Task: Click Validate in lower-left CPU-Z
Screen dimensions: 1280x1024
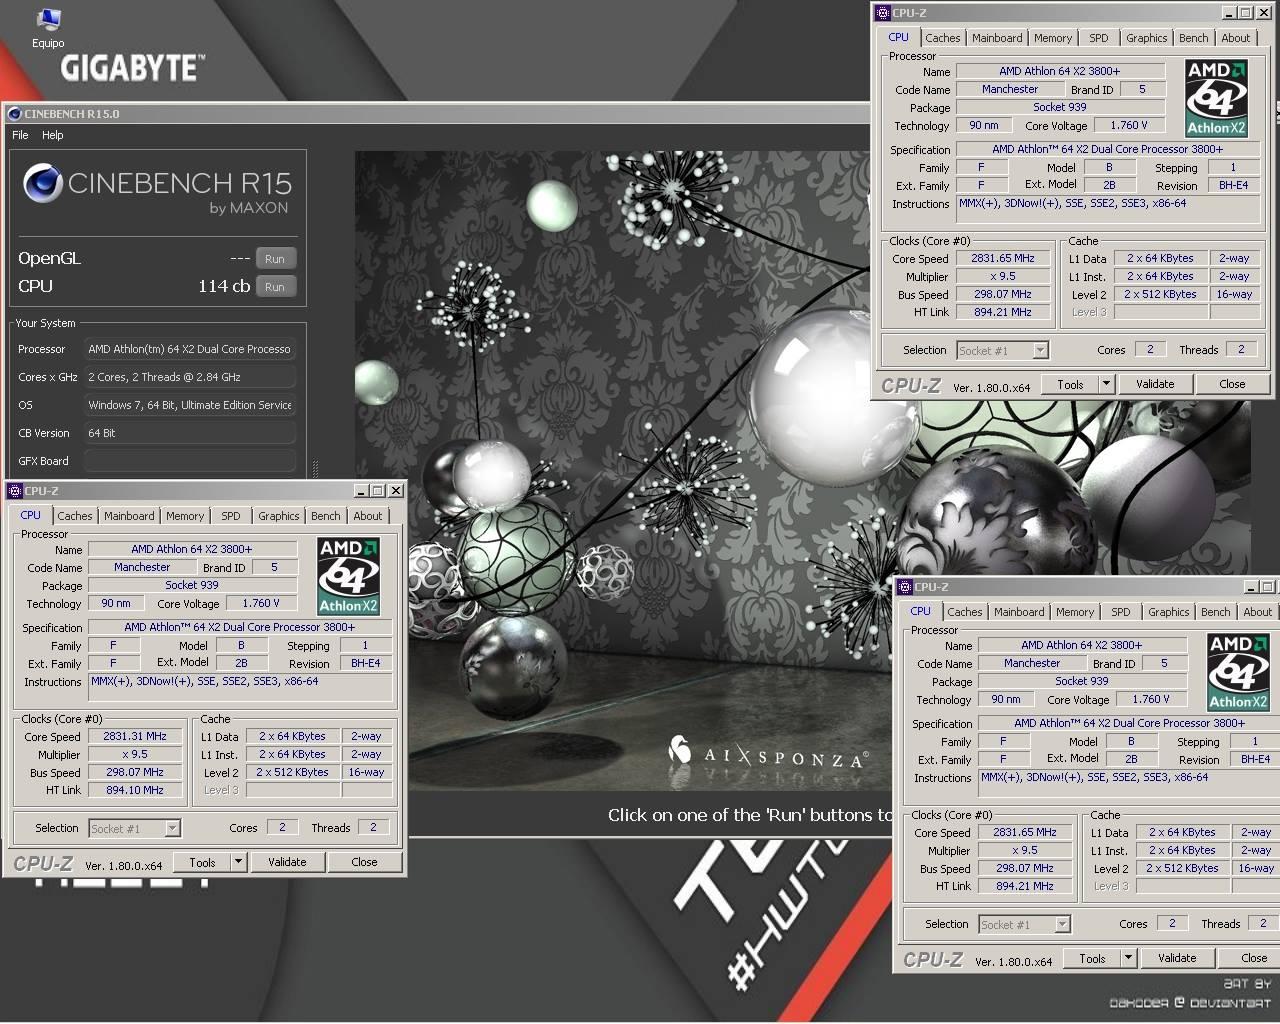Action: tap(287, 862)
